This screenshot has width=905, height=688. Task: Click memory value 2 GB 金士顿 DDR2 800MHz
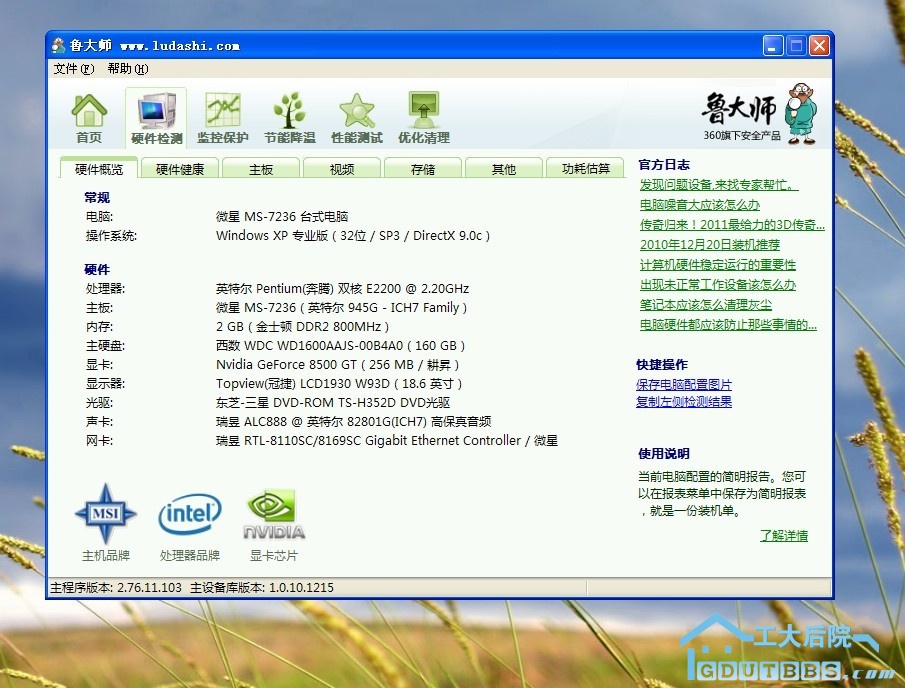pyautogui.click(x=302, y=327)
